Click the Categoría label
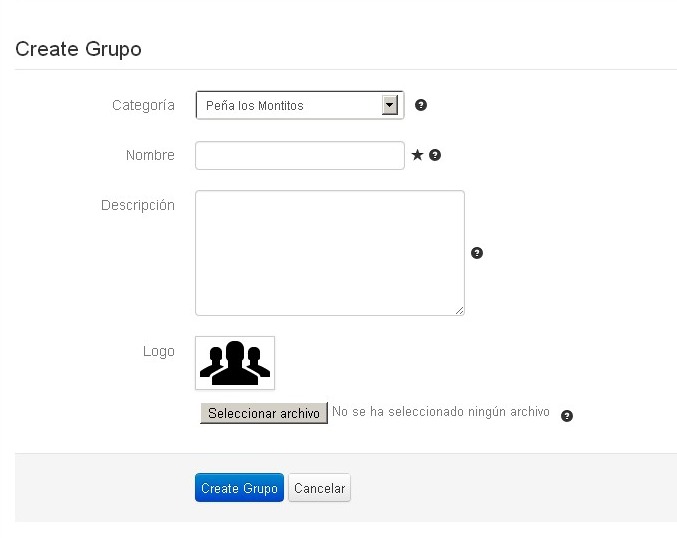 [143, 105]
